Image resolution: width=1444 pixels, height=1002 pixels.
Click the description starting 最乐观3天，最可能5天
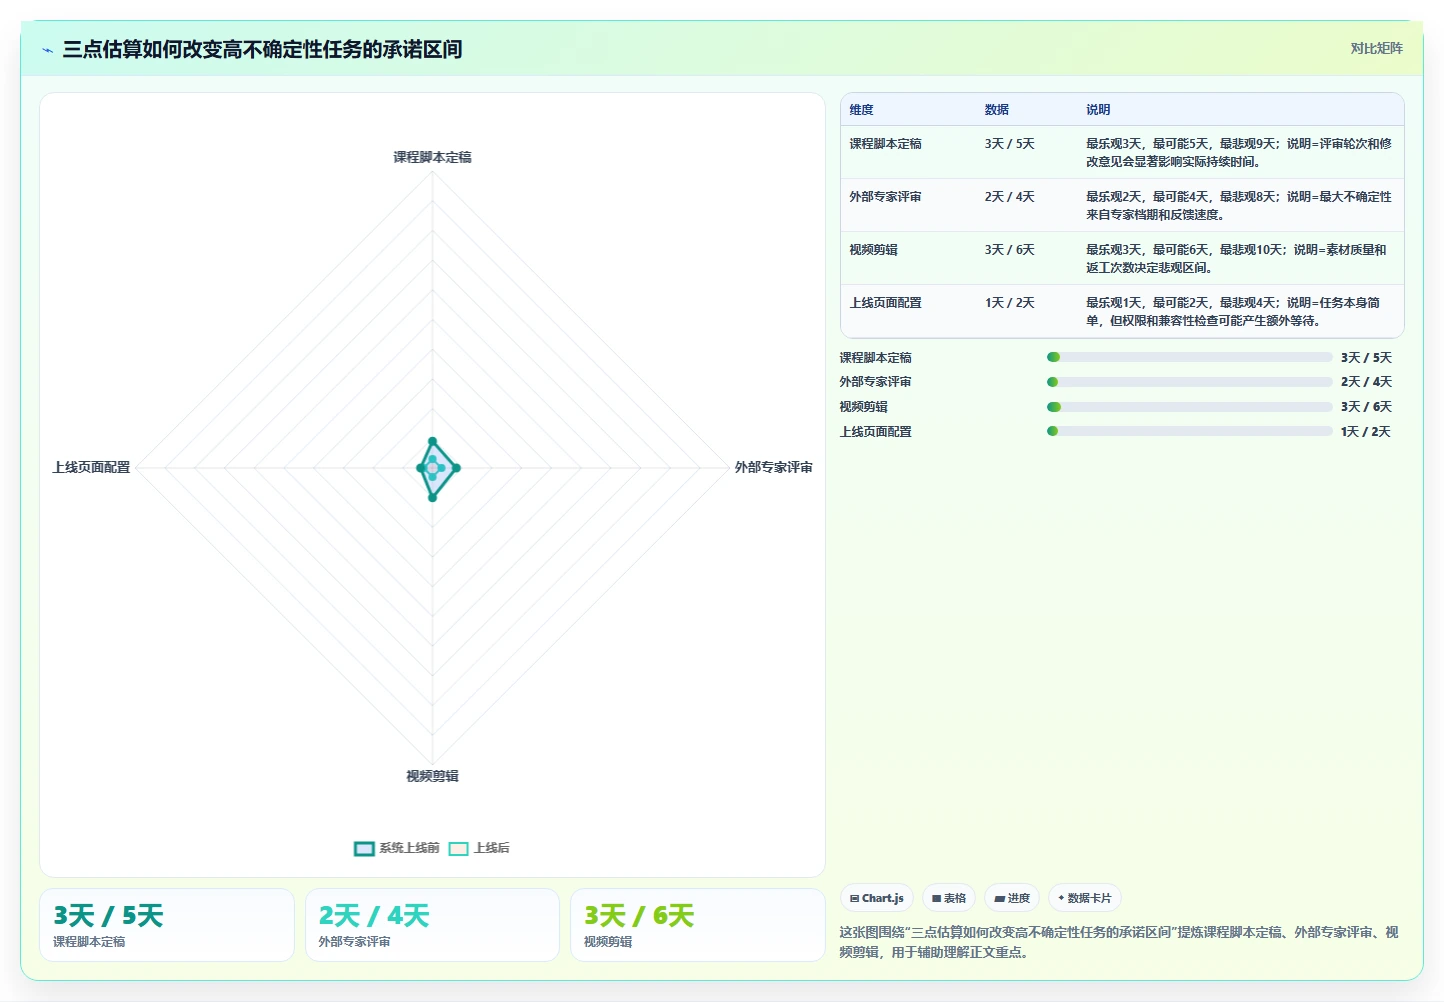click(x=1239, y=153)
